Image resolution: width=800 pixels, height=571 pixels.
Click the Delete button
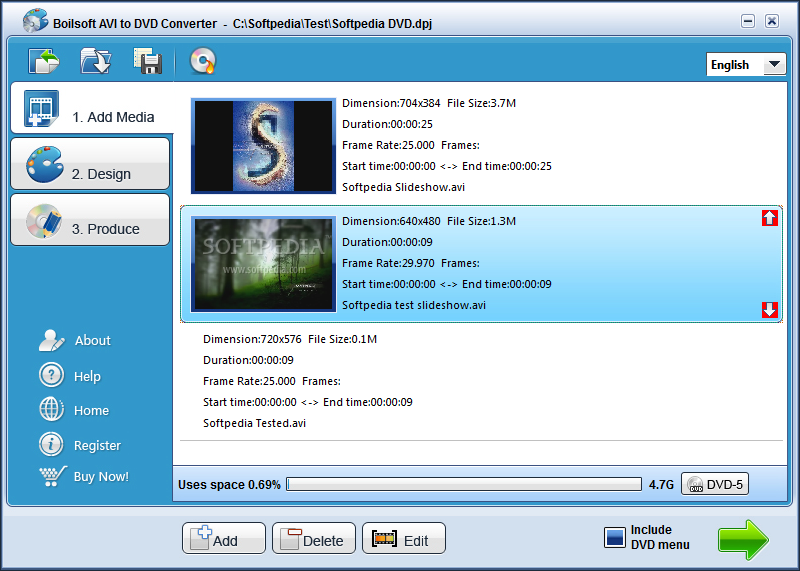click(313, 538)
